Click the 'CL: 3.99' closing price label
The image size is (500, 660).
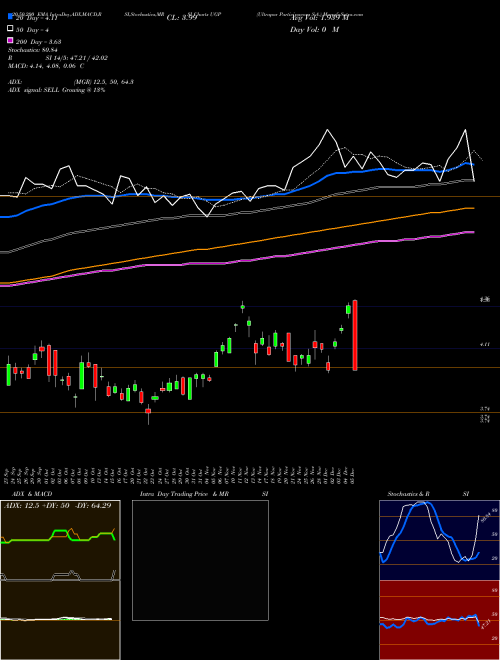click(x=182, y=18)
